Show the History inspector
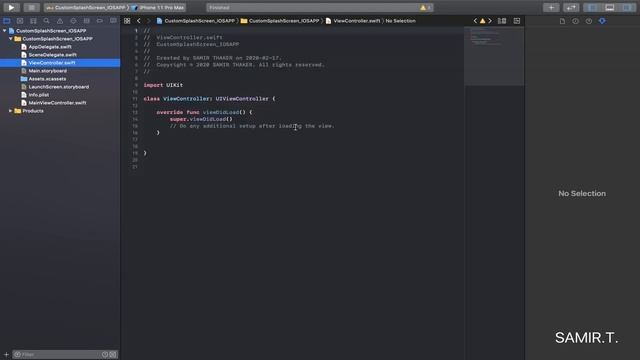Screen dimensions: 640x360 coord(576,21)
